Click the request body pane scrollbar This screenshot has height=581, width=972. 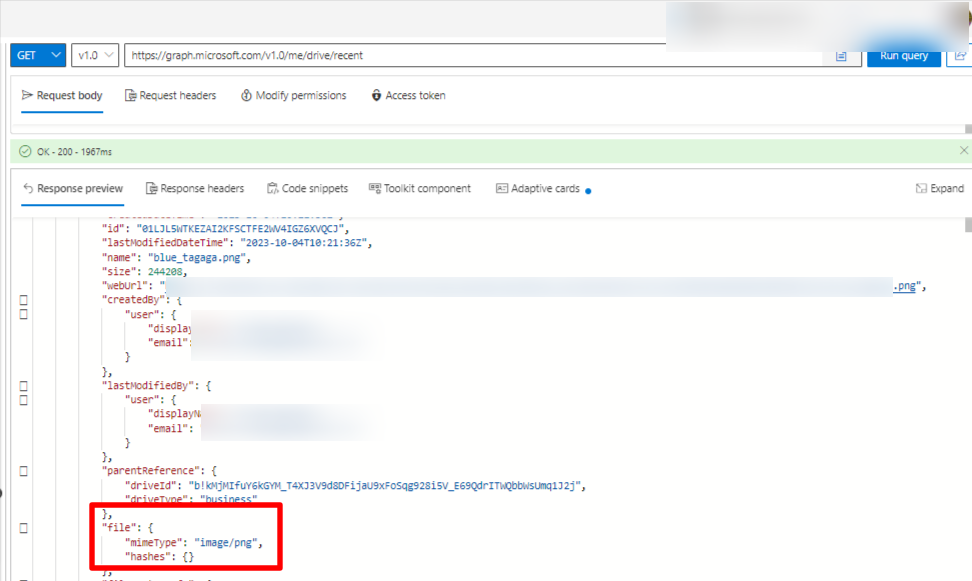968,129
